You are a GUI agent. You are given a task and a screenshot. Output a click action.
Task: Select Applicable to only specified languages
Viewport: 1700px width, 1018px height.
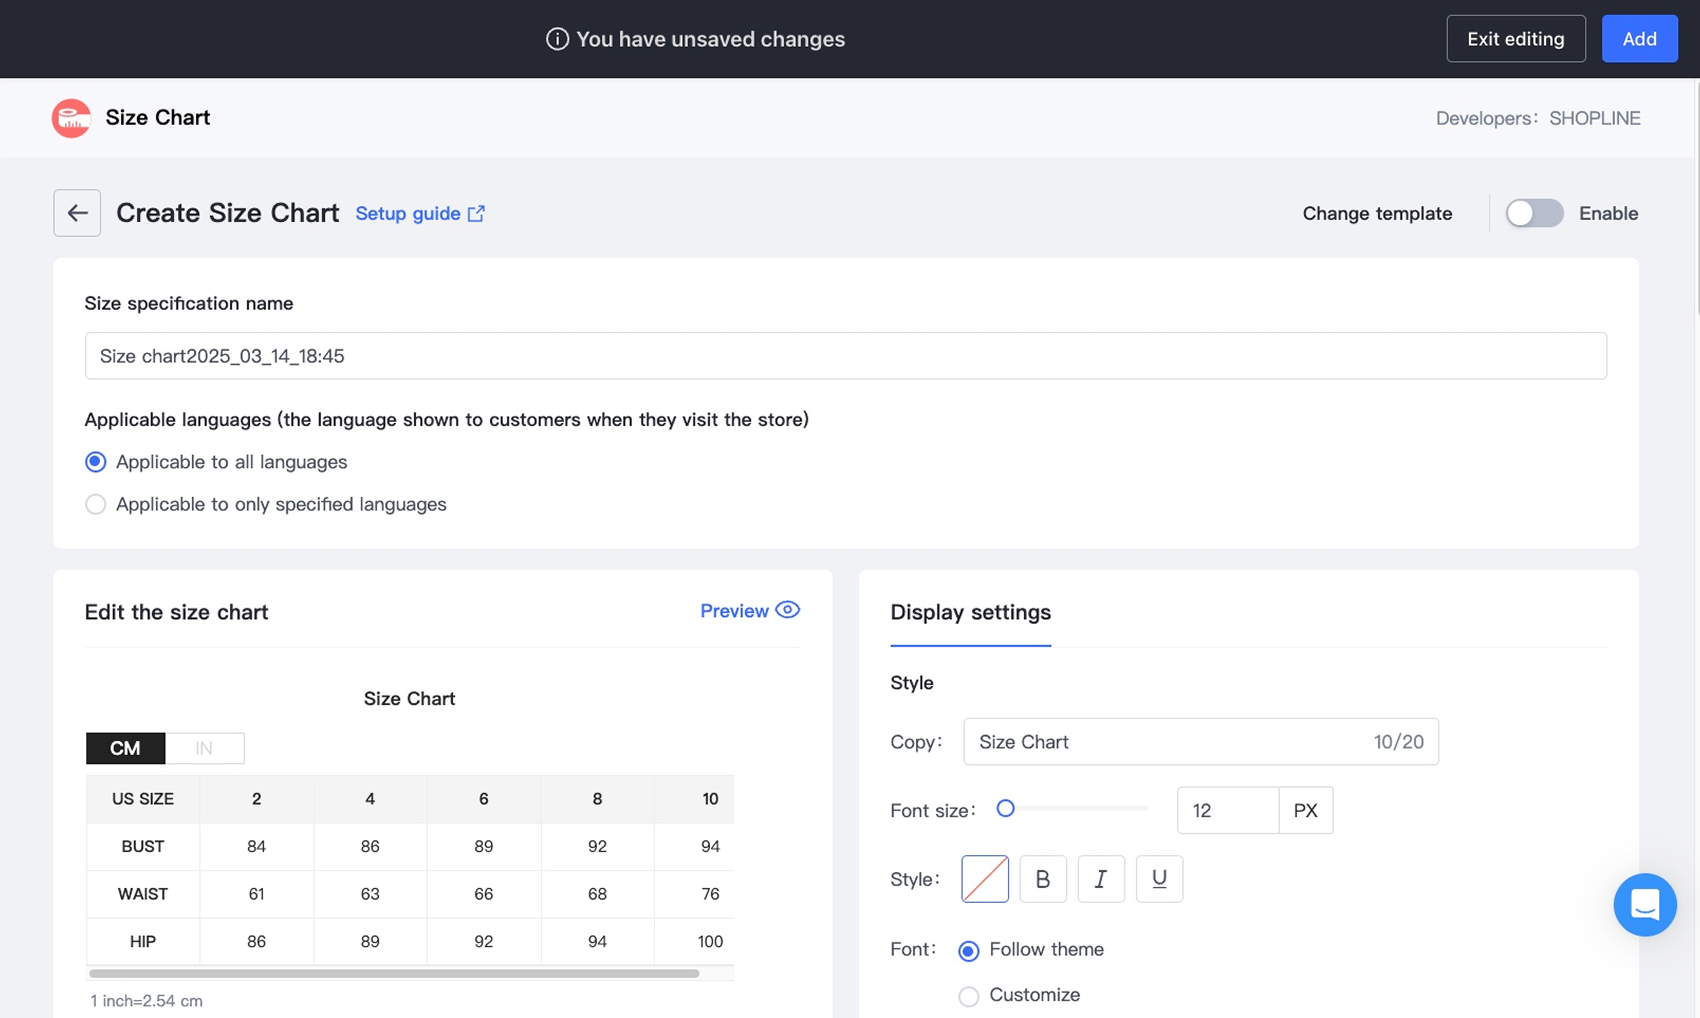pos(96,505)
